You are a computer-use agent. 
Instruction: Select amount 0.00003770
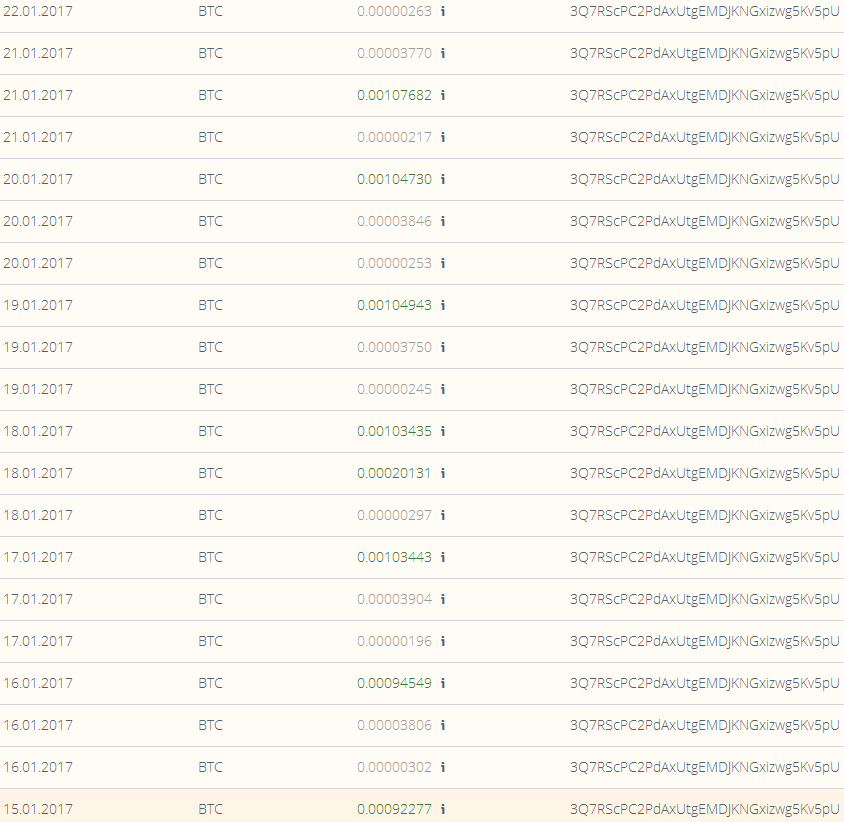tap(395, 53)
